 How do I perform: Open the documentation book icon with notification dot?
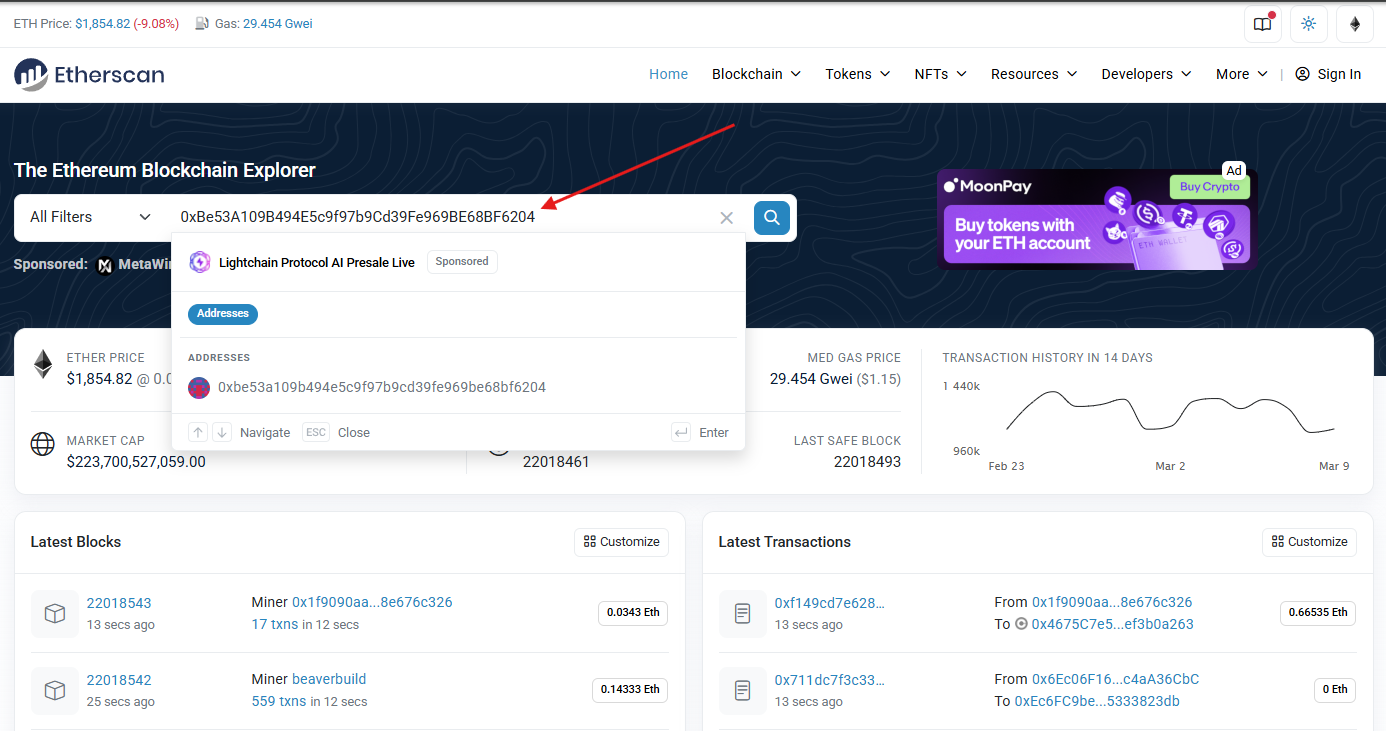tap(1262, 24)
